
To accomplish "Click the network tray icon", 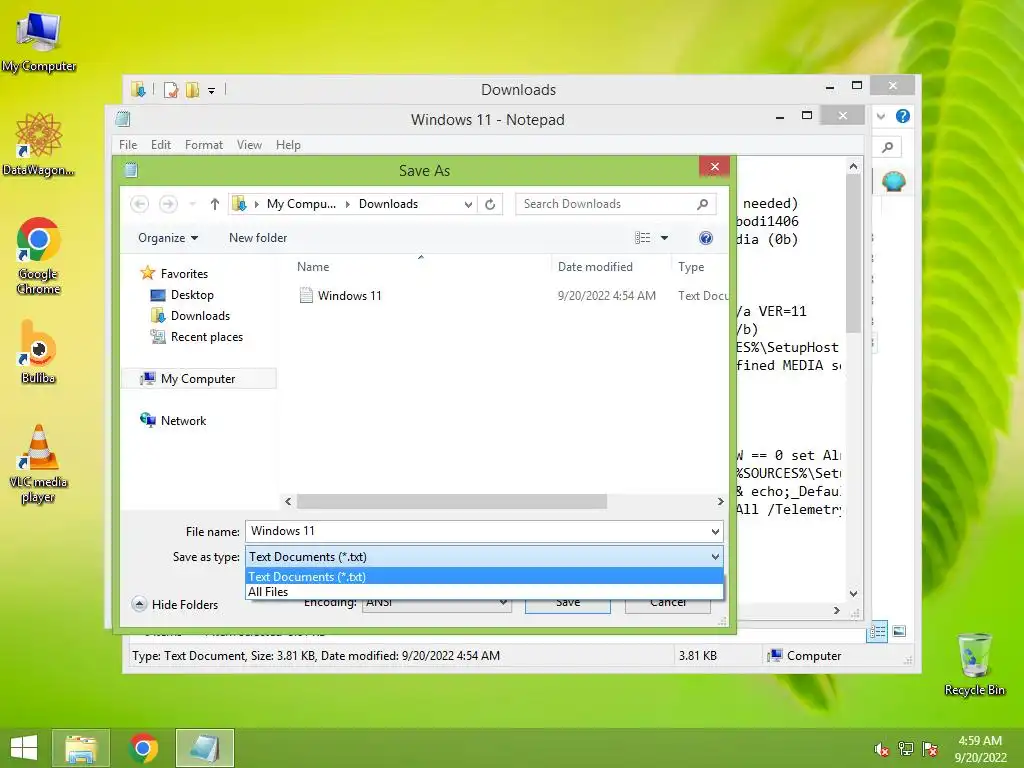I will [x=906, y=749].
